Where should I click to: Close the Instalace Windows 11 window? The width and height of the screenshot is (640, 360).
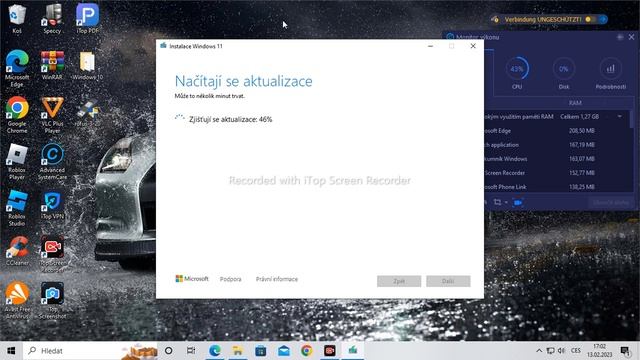tap(473, 46)
